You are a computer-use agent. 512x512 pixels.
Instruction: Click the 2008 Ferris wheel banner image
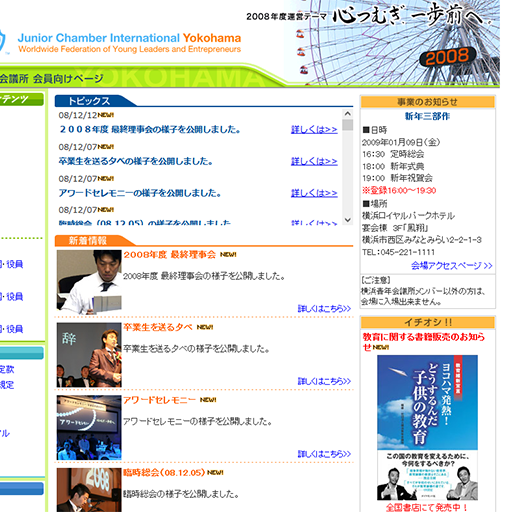click(x=392, y=43)
